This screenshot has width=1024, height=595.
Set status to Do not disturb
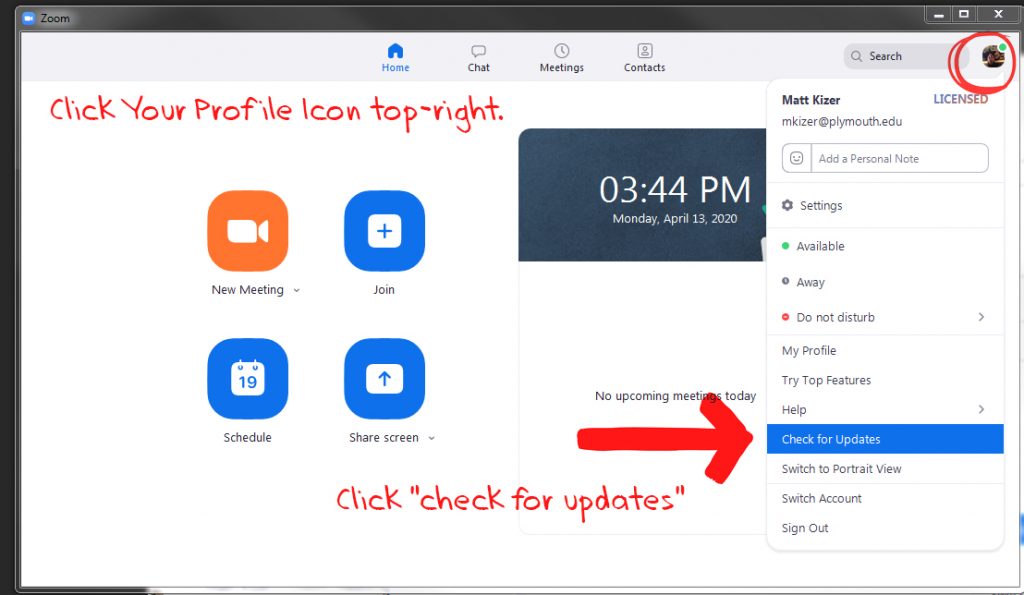885,317
